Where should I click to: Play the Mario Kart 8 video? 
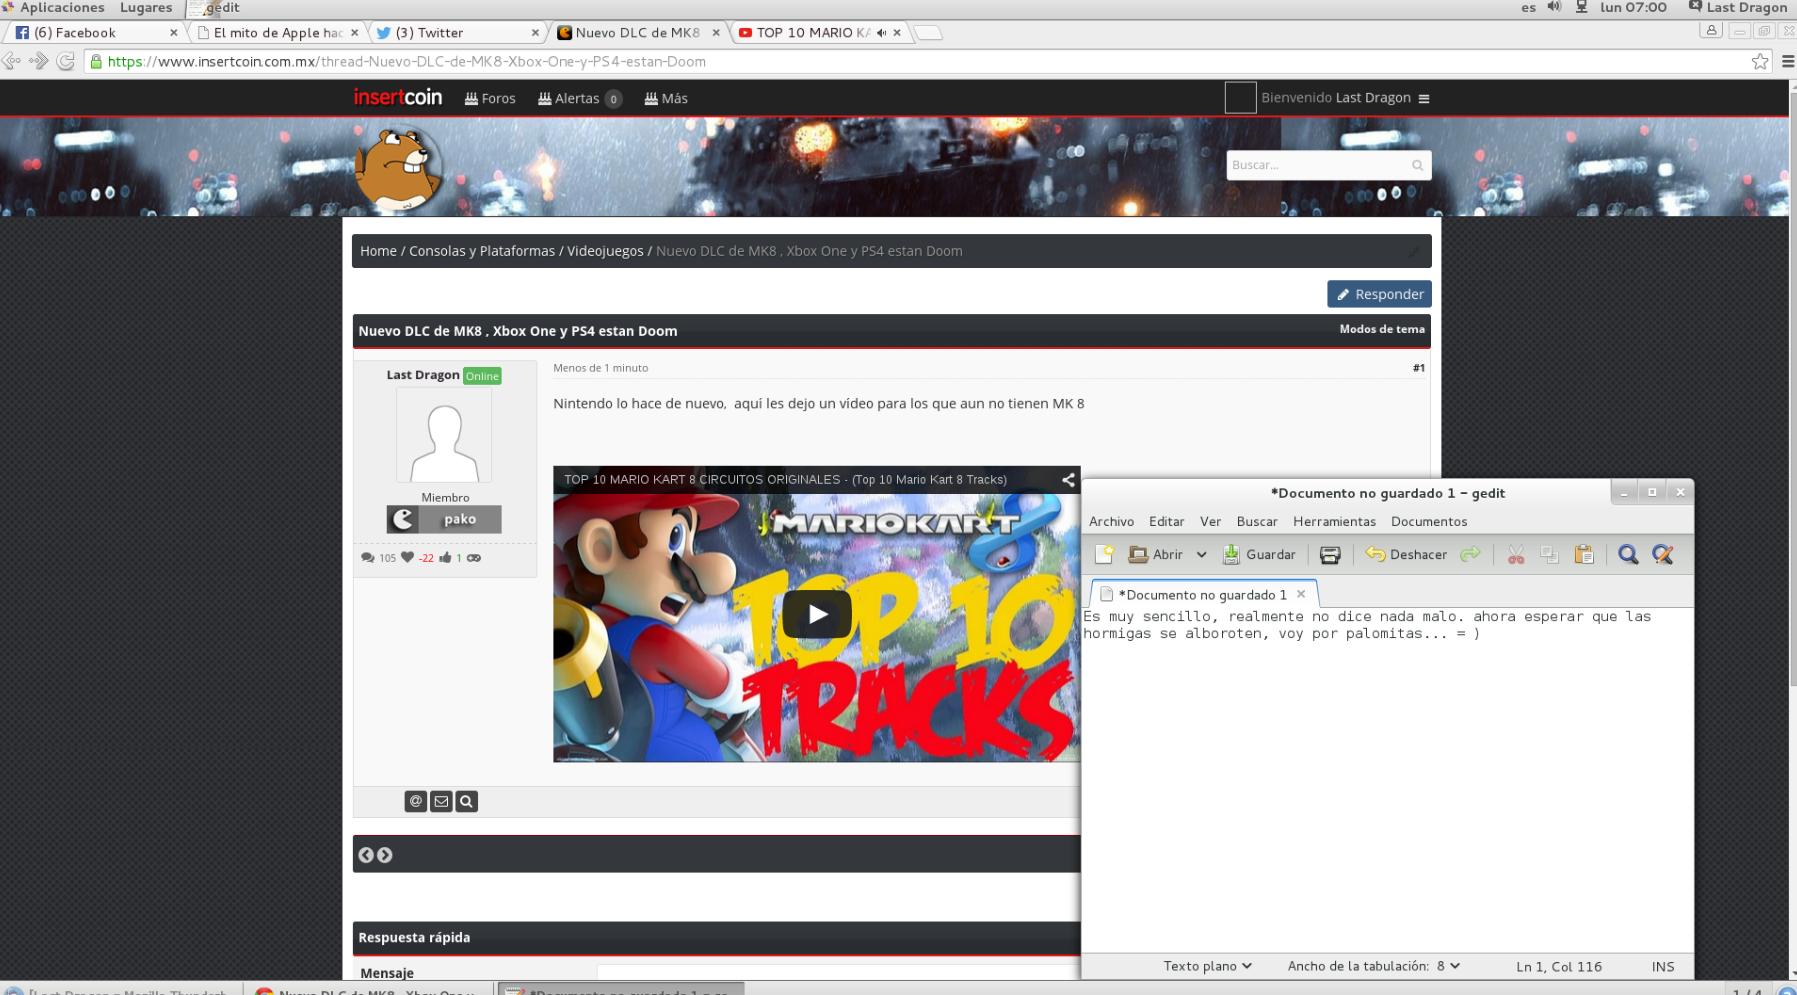coord(816,614)
